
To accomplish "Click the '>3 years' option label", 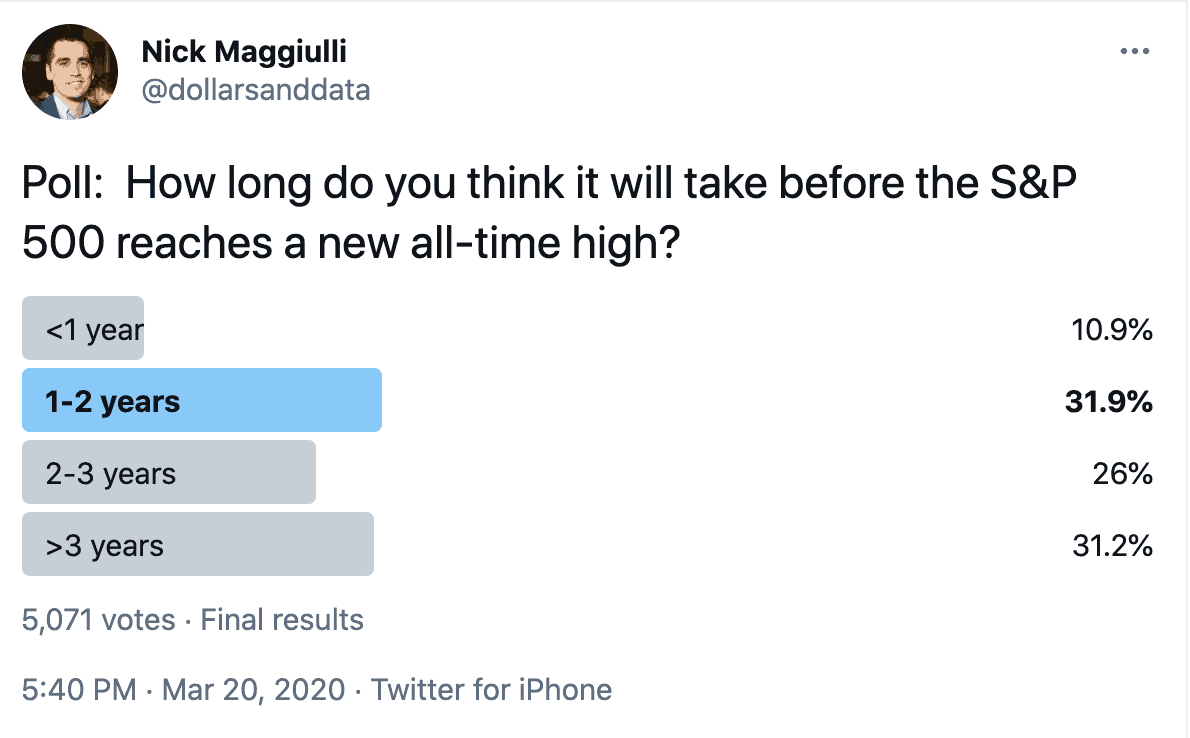I will tap(105, 546).
